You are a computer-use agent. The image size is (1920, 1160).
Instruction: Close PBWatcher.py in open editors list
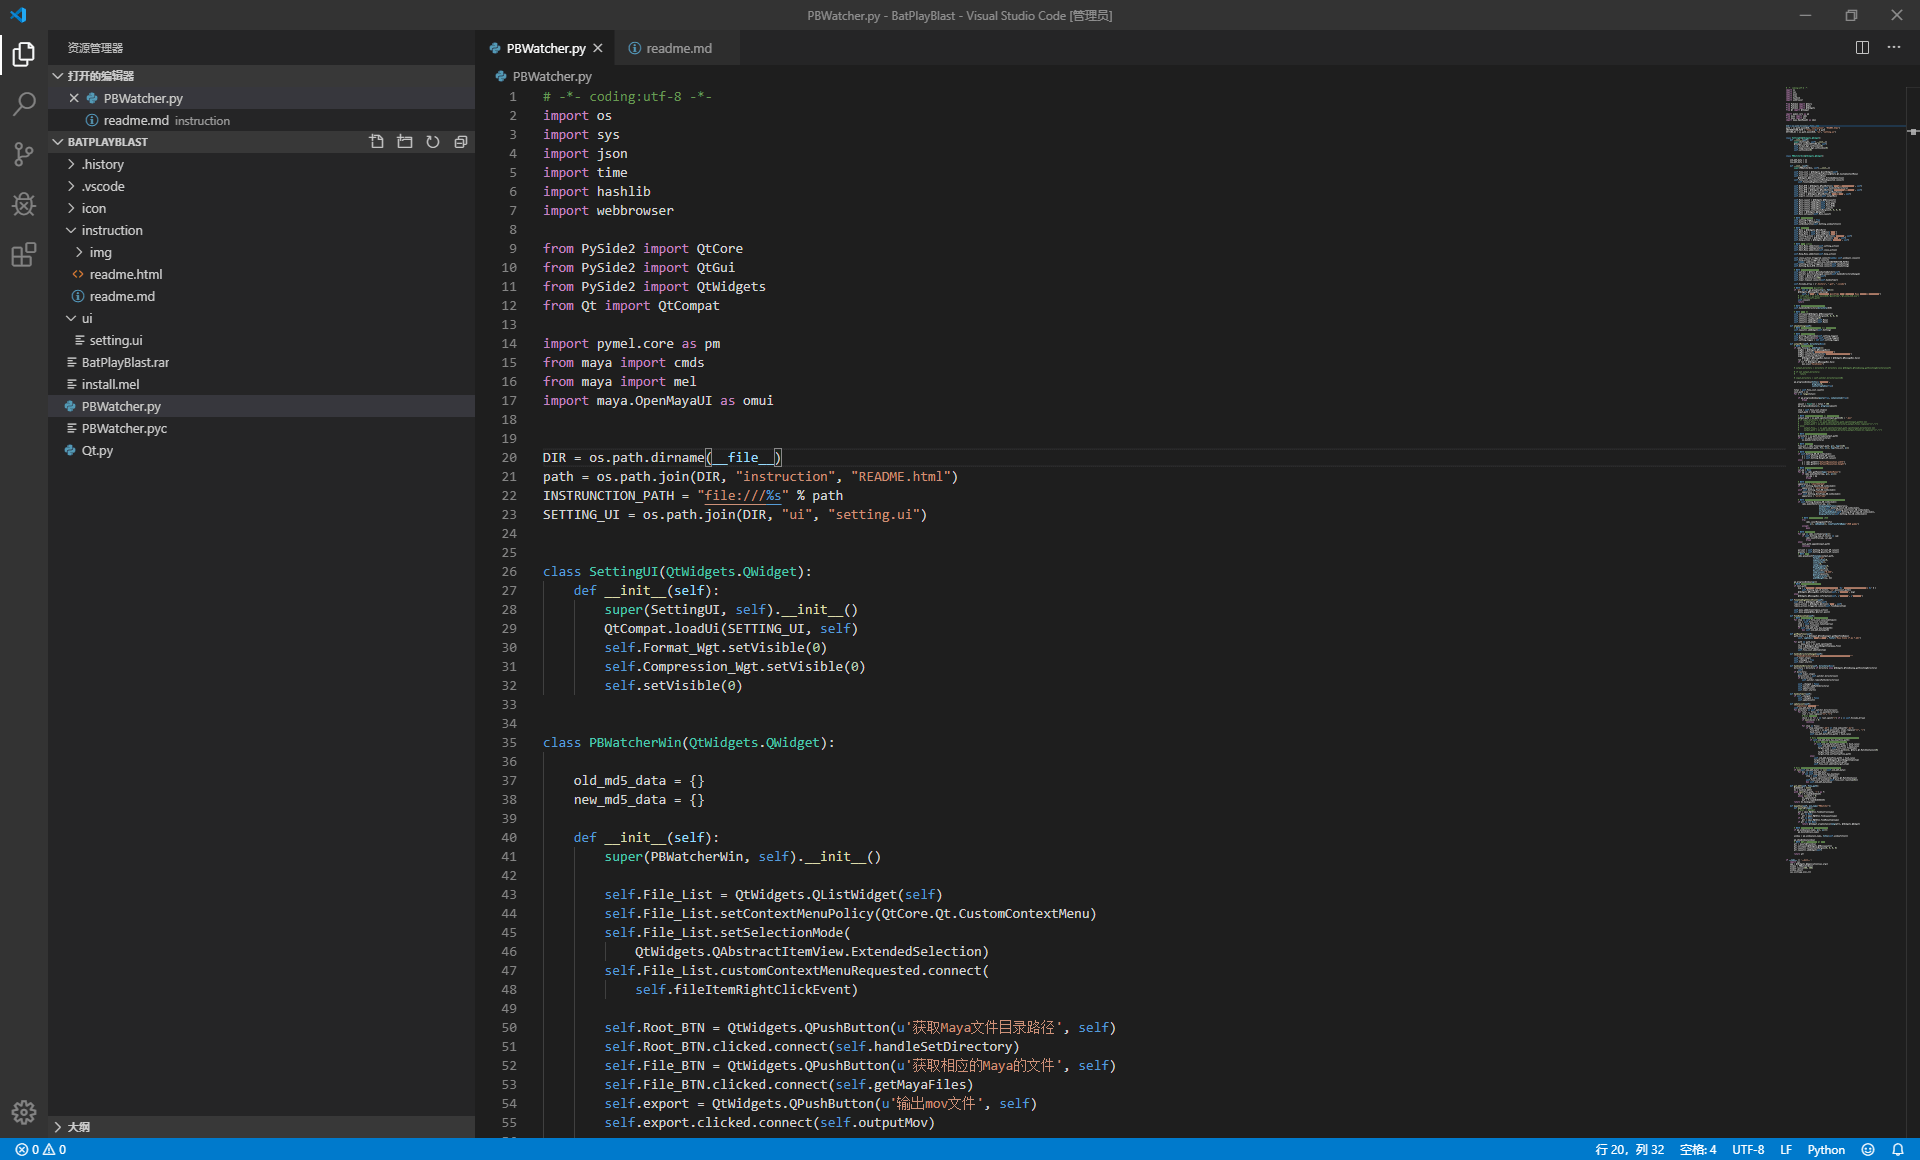click(74, 98)
